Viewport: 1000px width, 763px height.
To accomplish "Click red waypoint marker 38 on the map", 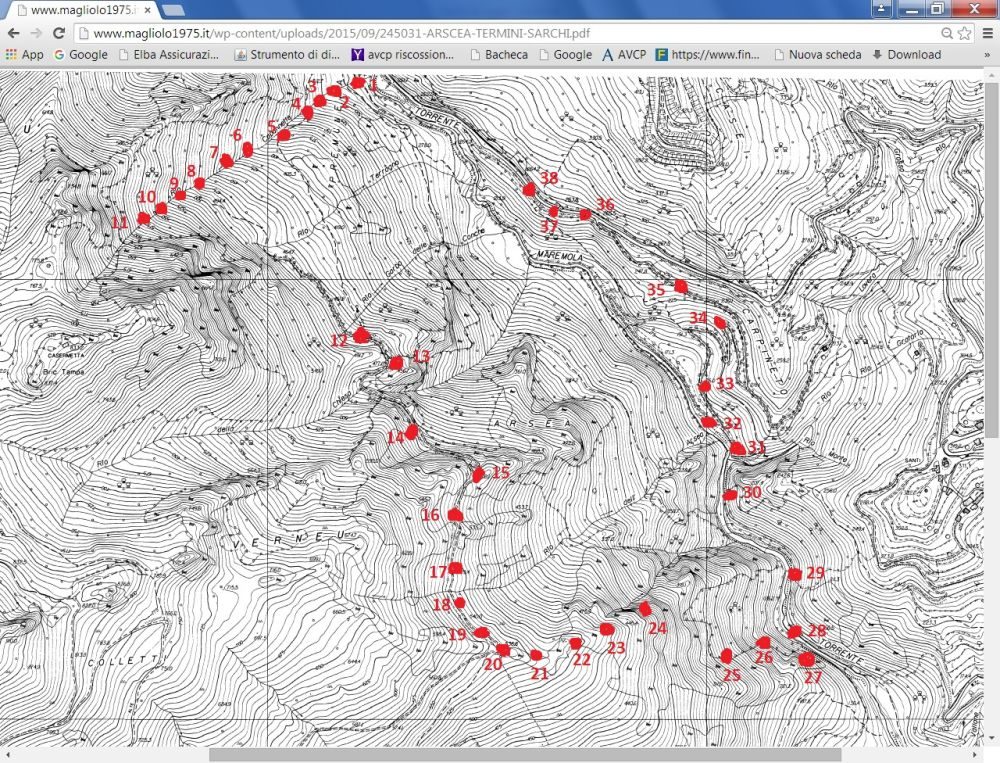I will click(x=529, y=189).
